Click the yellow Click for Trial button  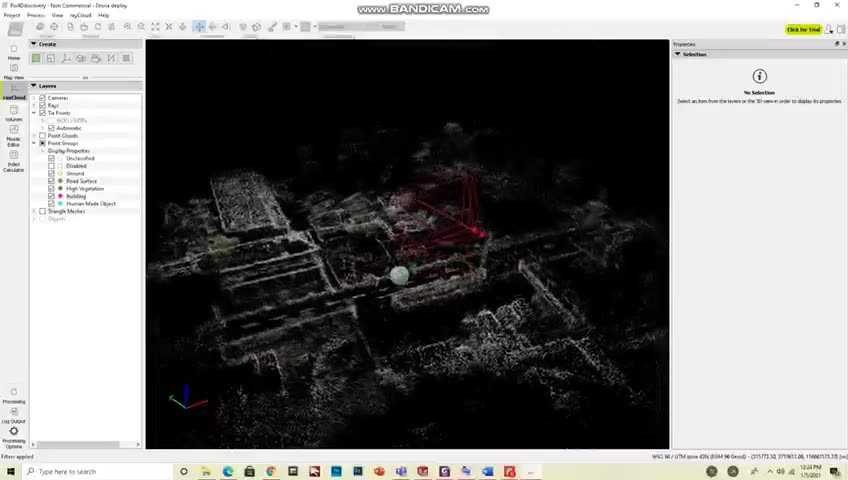click(x=804, y=29)
